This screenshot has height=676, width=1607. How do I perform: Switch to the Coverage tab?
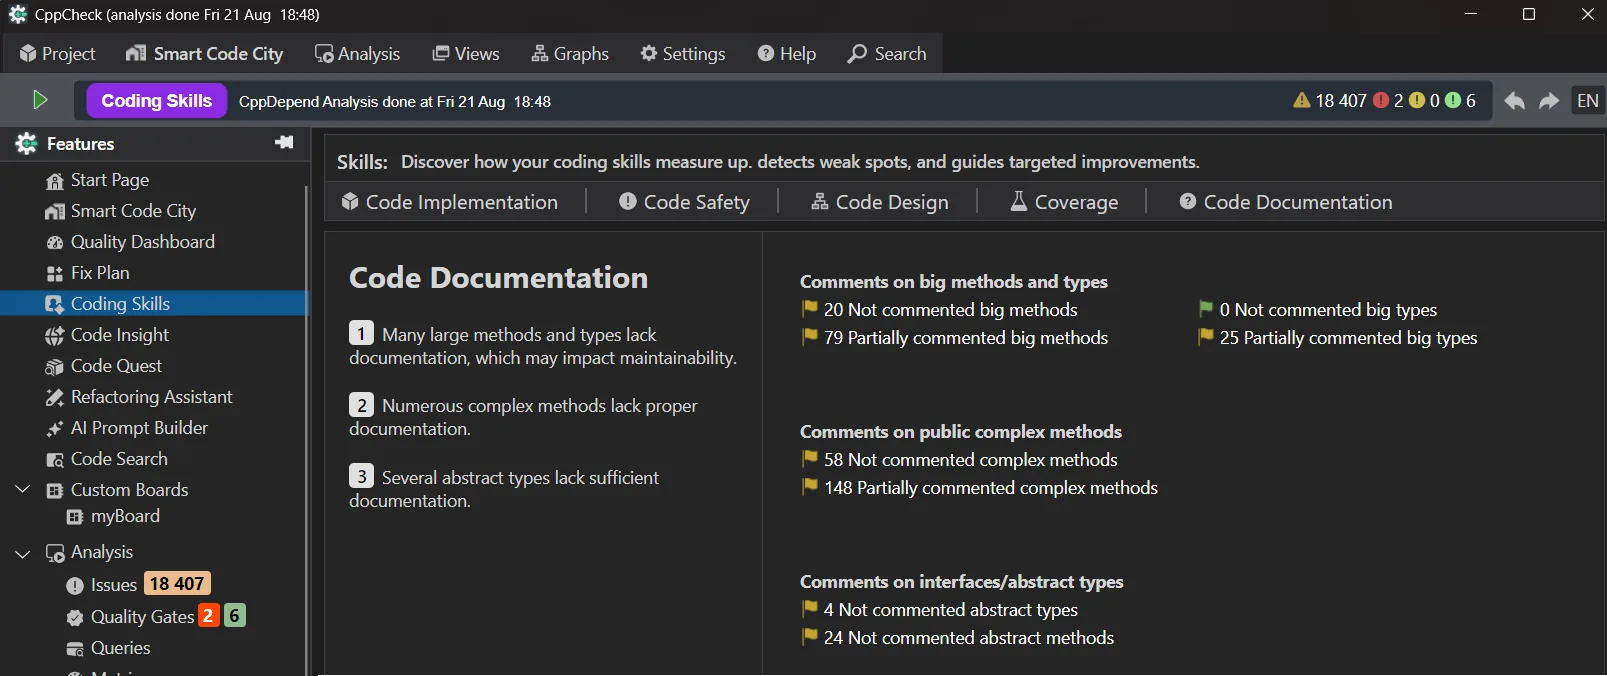(x=1064, y=202)
